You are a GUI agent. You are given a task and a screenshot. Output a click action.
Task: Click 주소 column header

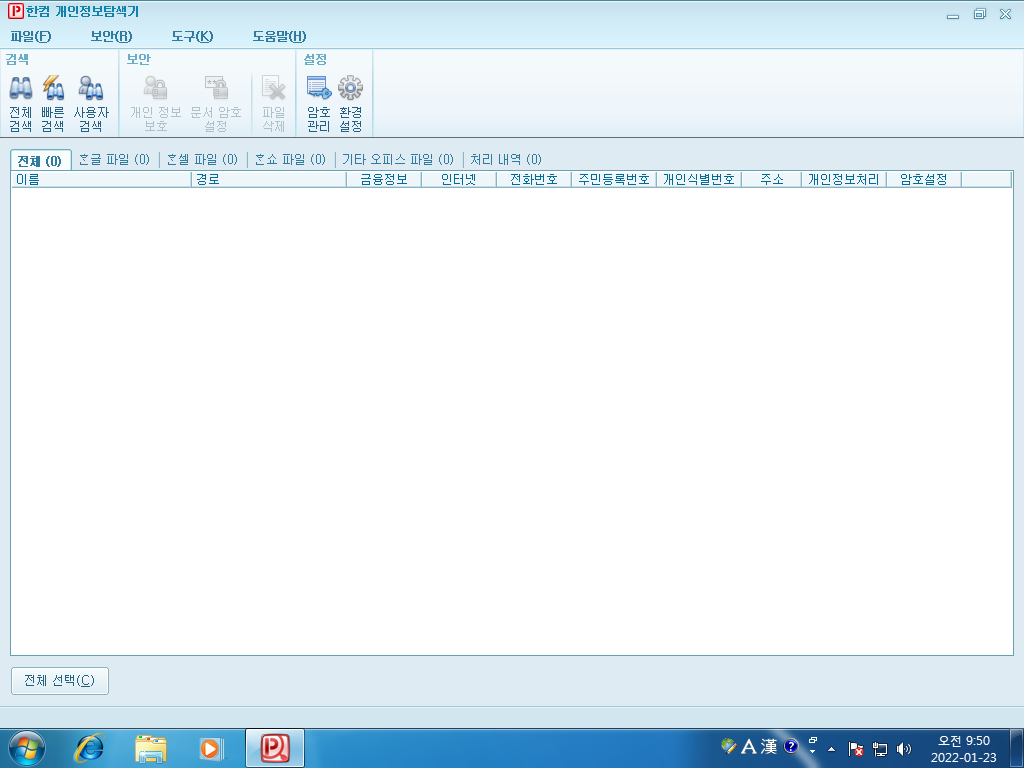pos(771,179)
